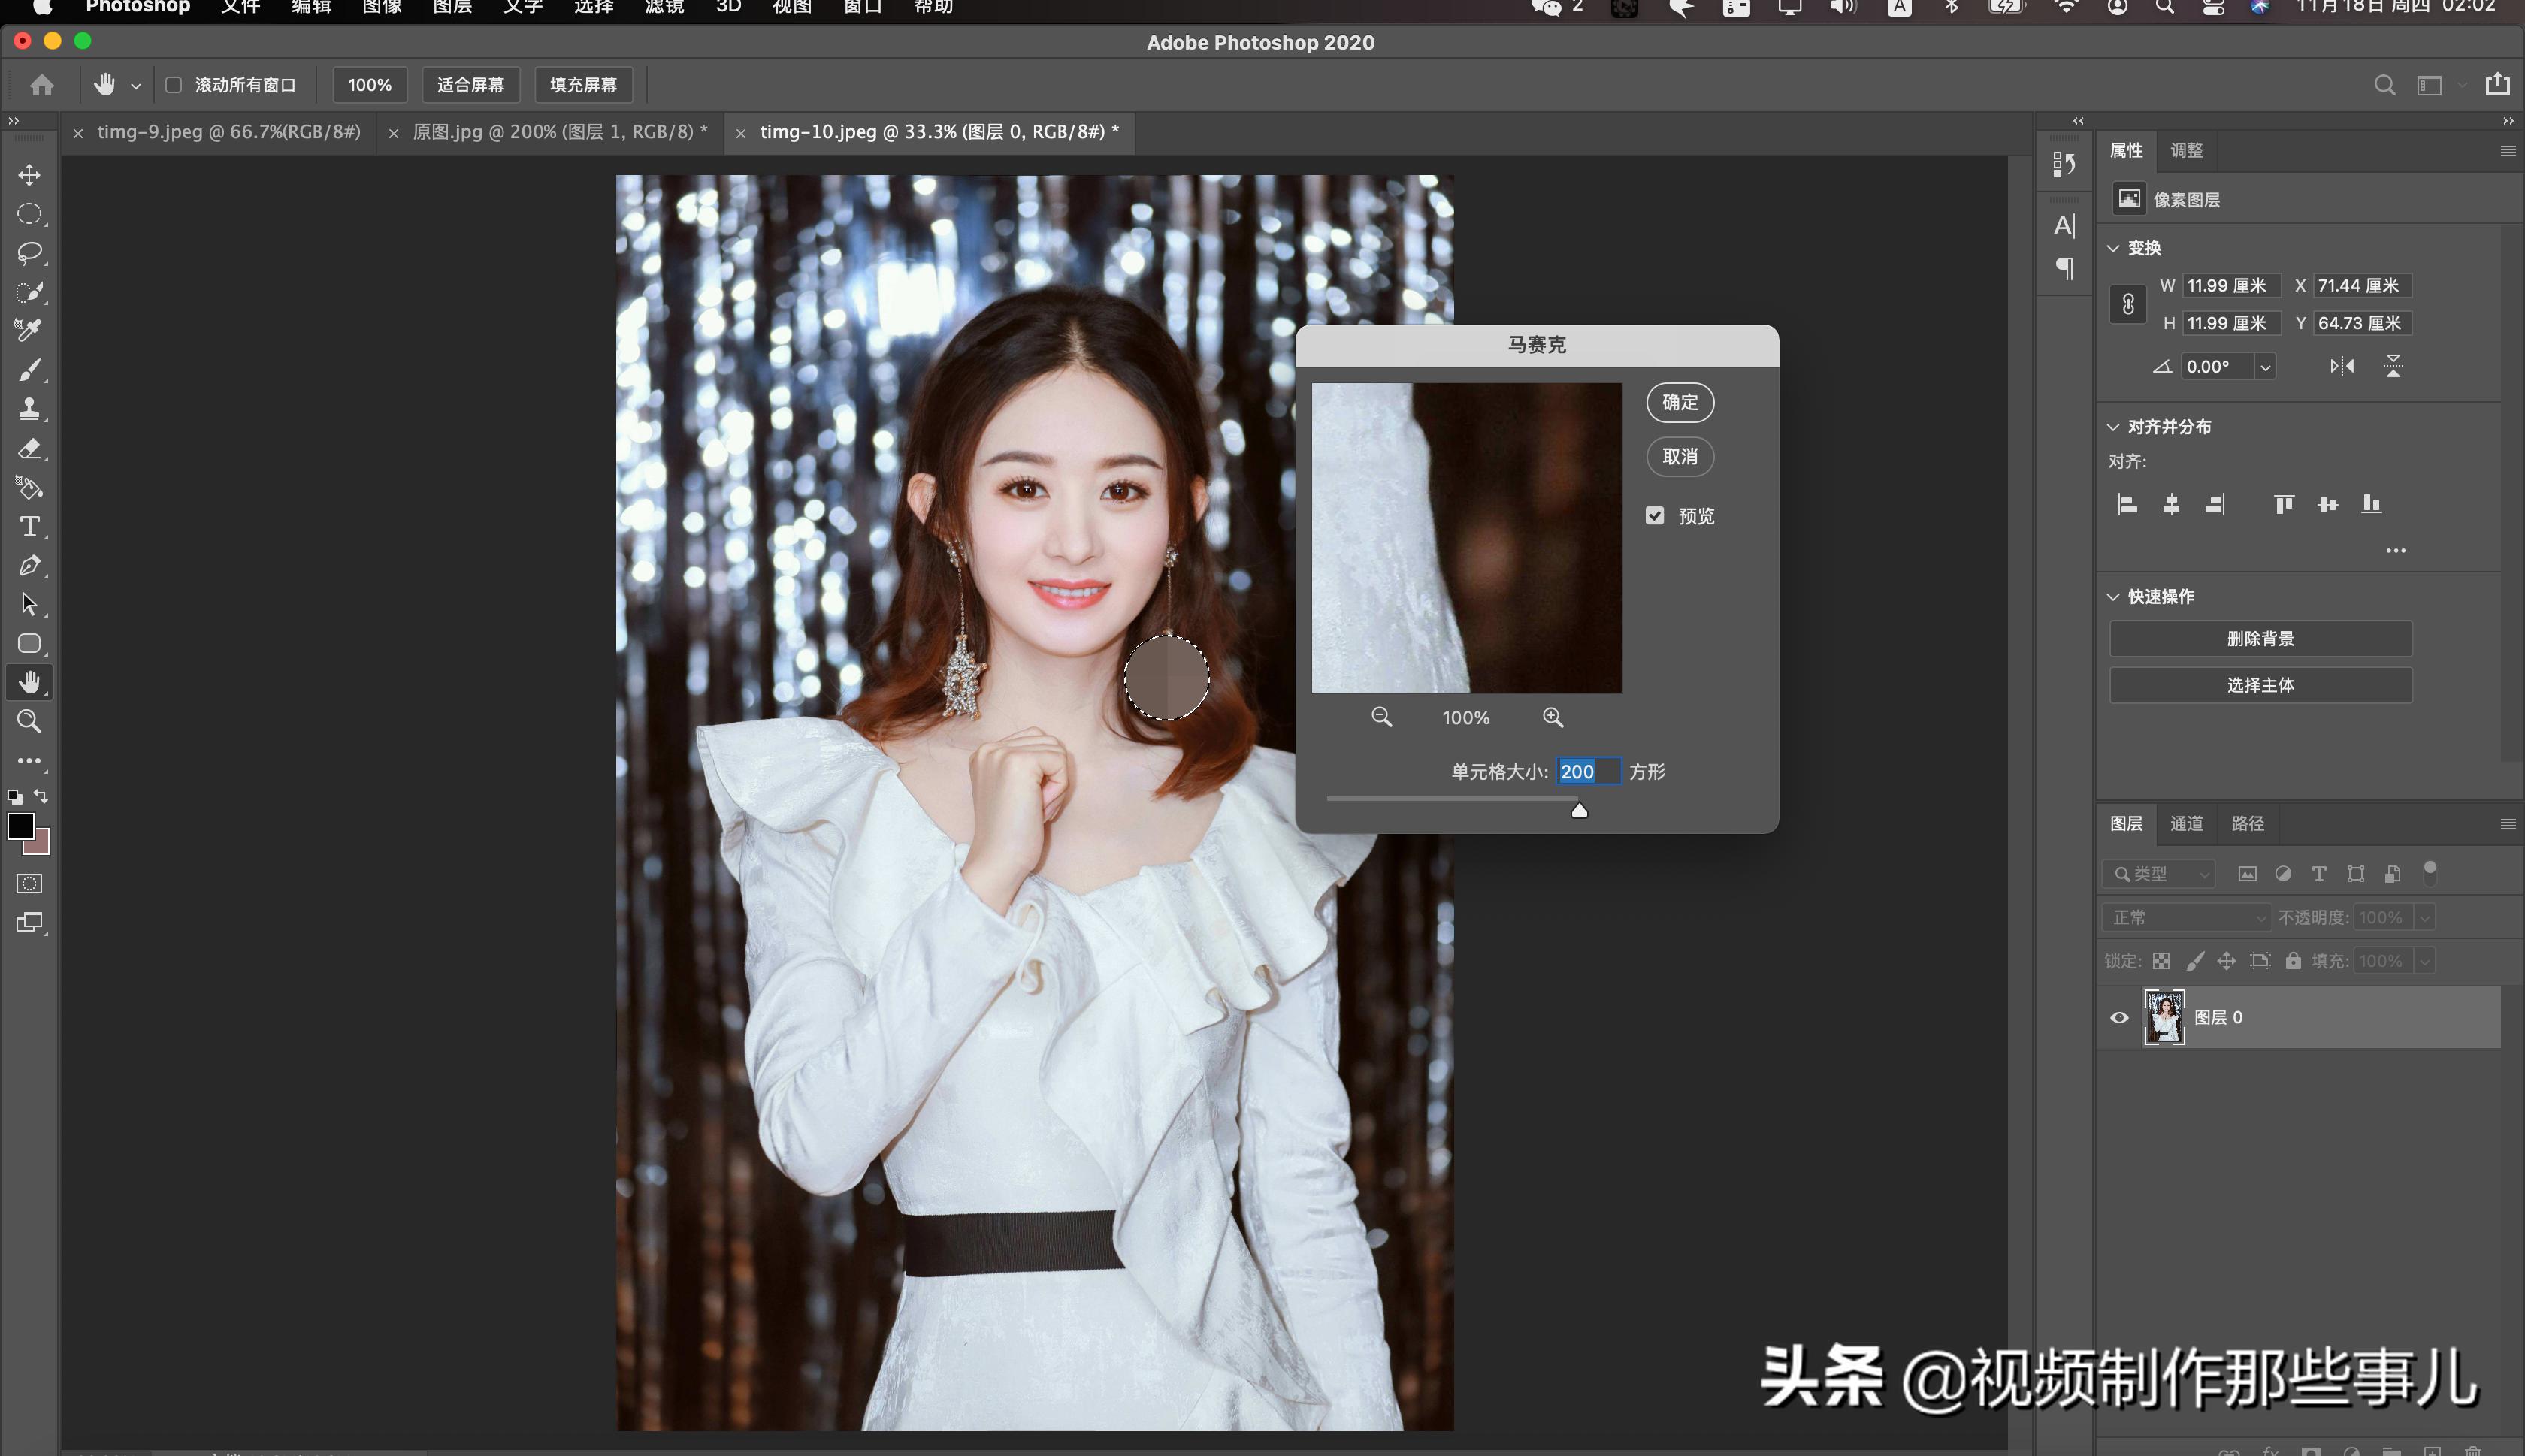Open the rotation angle dropdown
Viewport: 2525px width, 1456px height.
point(2266,367)
